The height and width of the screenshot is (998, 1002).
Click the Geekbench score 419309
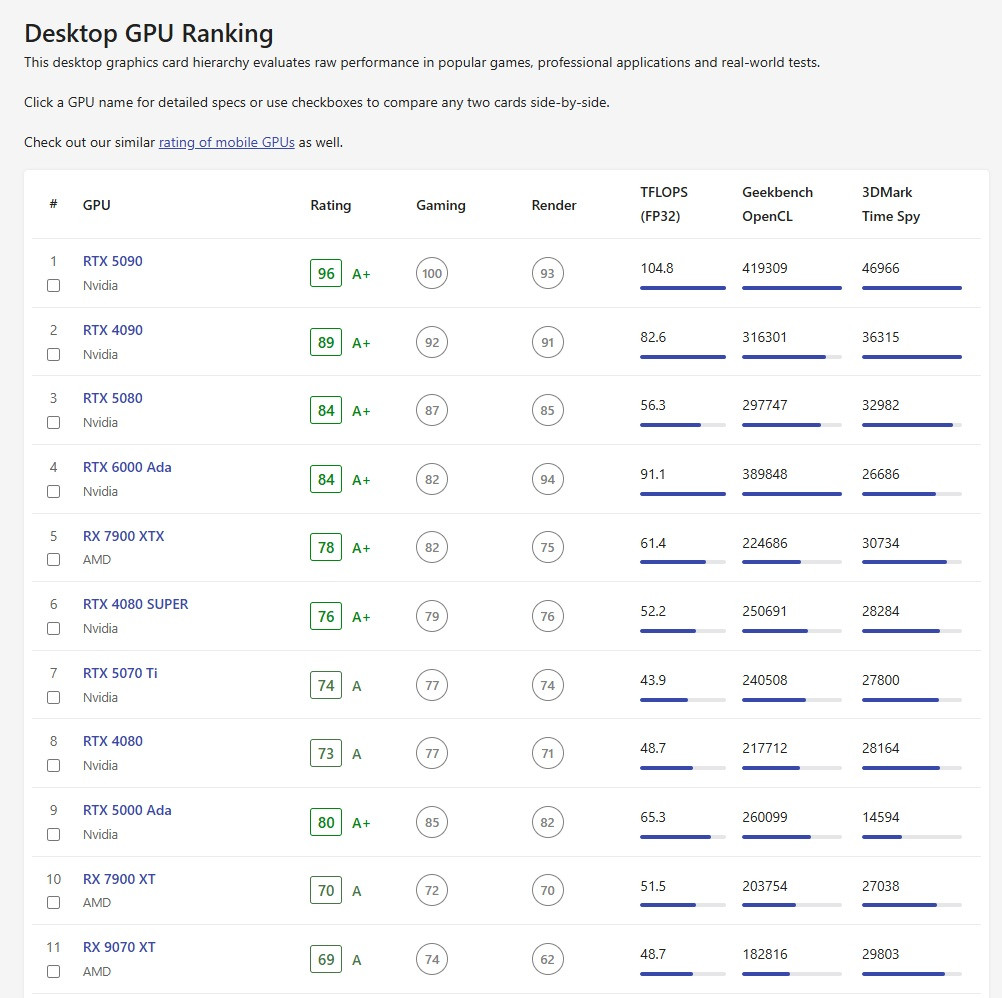tap(765, 268)
